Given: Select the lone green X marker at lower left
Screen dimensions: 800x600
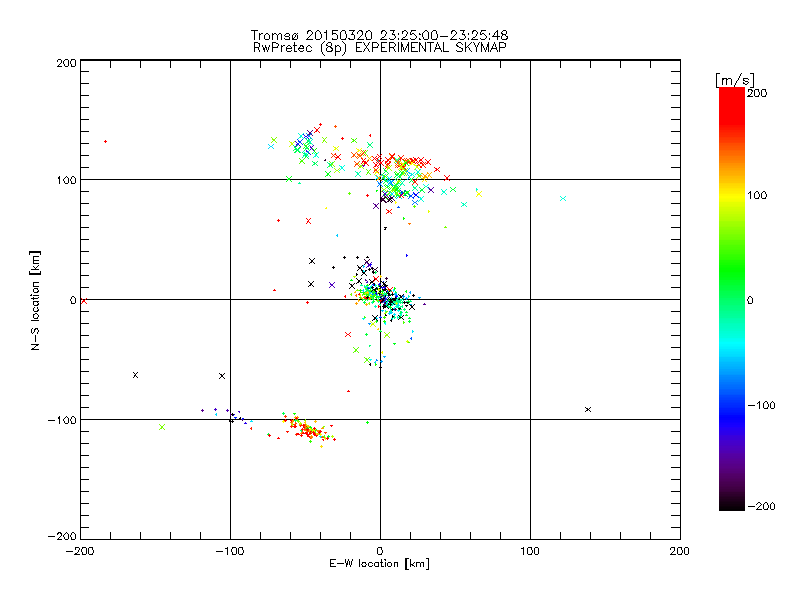Looking at the screenshot, I should click(x=162, y=427).
